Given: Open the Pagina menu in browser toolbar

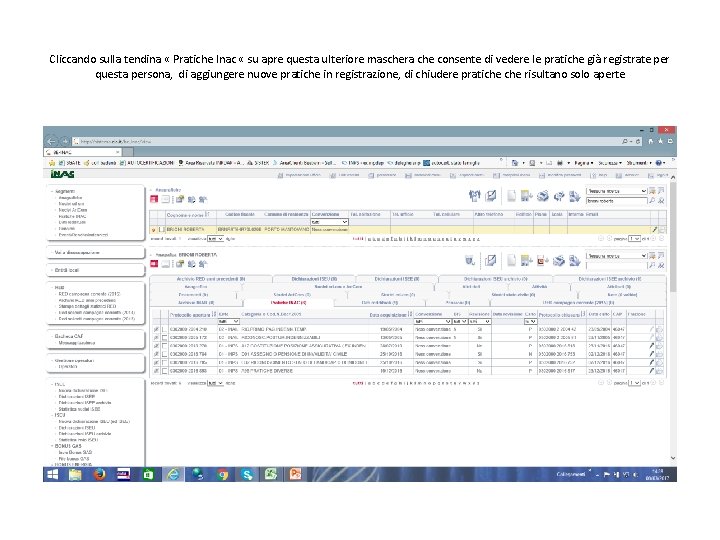Looking at the screenshot, I should click(583, 163).
